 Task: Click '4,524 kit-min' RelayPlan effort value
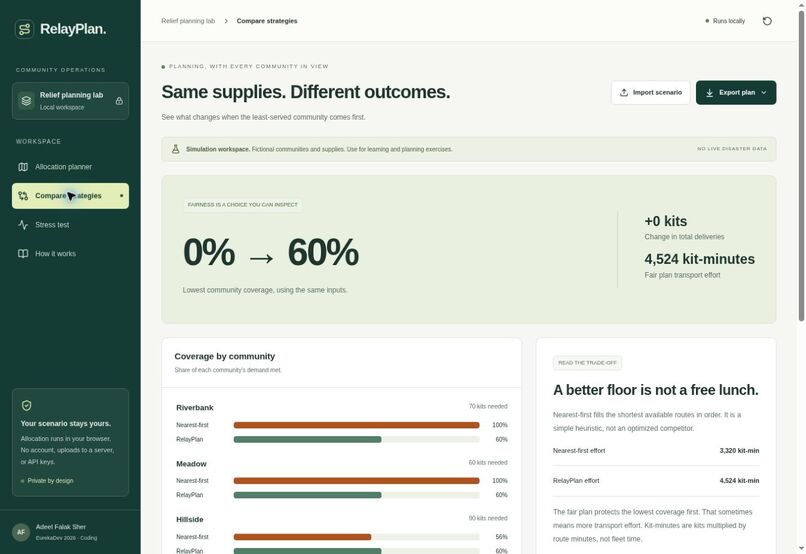click(739, 481)
